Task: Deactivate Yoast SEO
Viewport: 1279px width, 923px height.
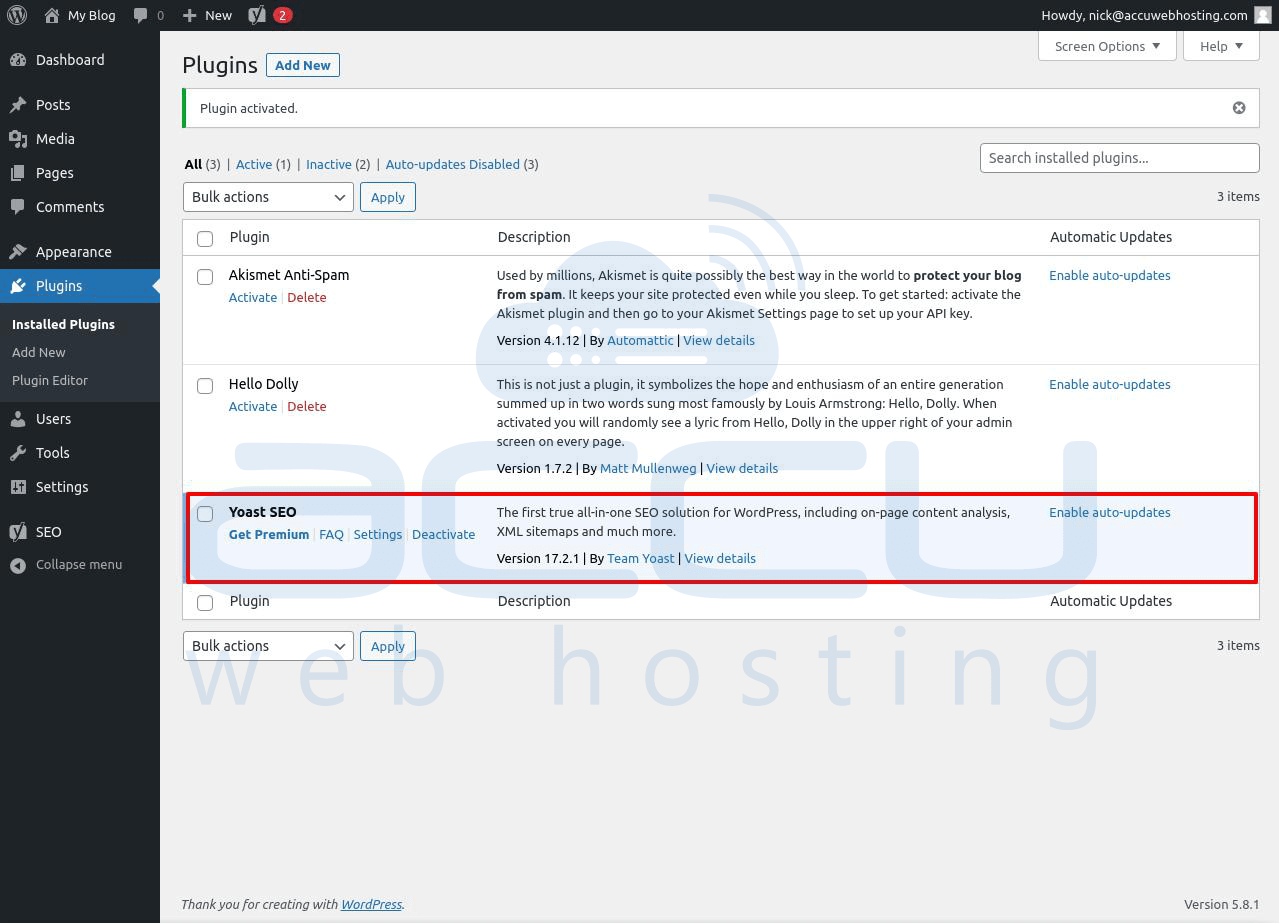Action: (x=444, y=534)
